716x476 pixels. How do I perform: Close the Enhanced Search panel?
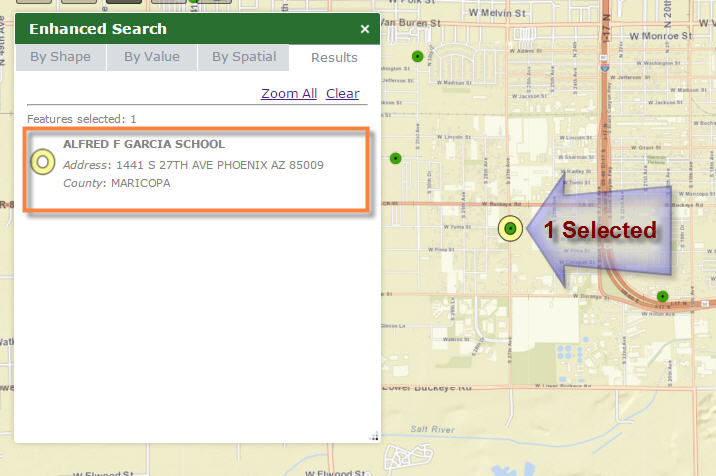(365, 29)
